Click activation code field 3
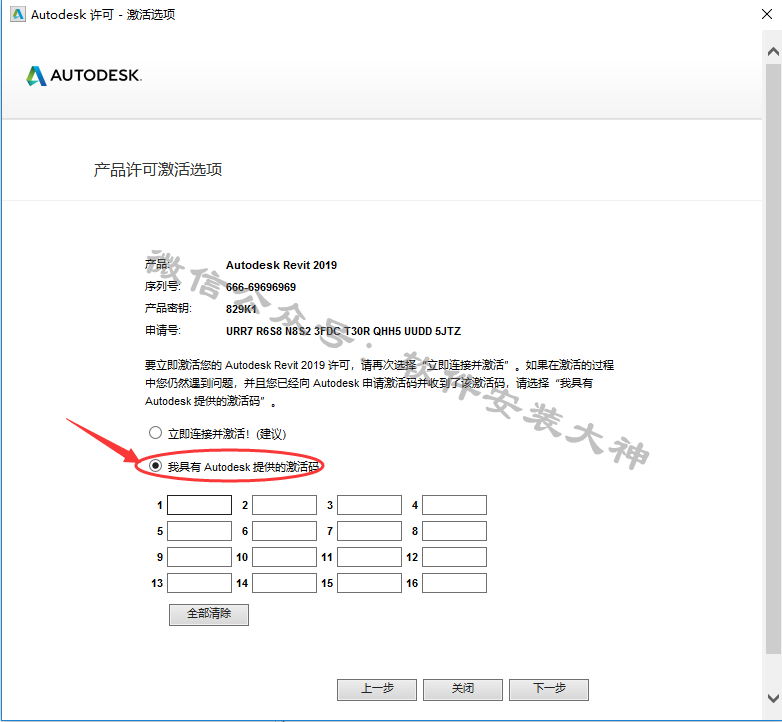 coord(370,505)
